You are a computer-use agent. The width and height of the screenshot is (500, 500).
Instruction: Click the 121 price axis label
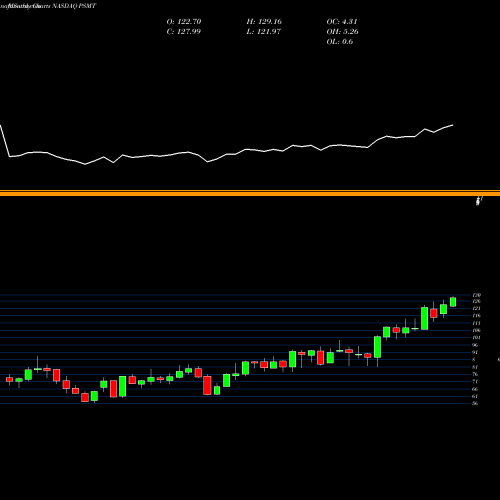pos(476,308)
